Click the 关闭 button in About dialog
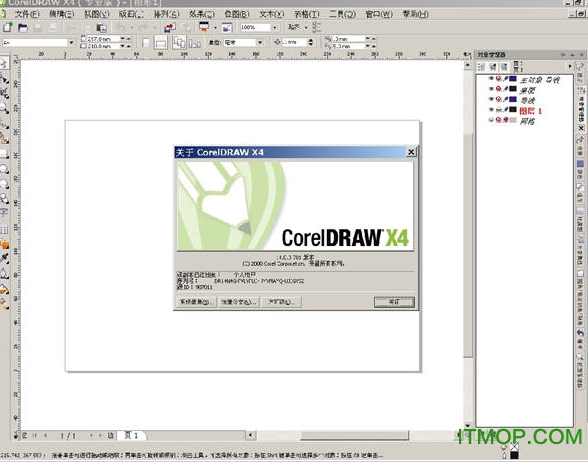 pyautogui.click(x=394, y=302)
